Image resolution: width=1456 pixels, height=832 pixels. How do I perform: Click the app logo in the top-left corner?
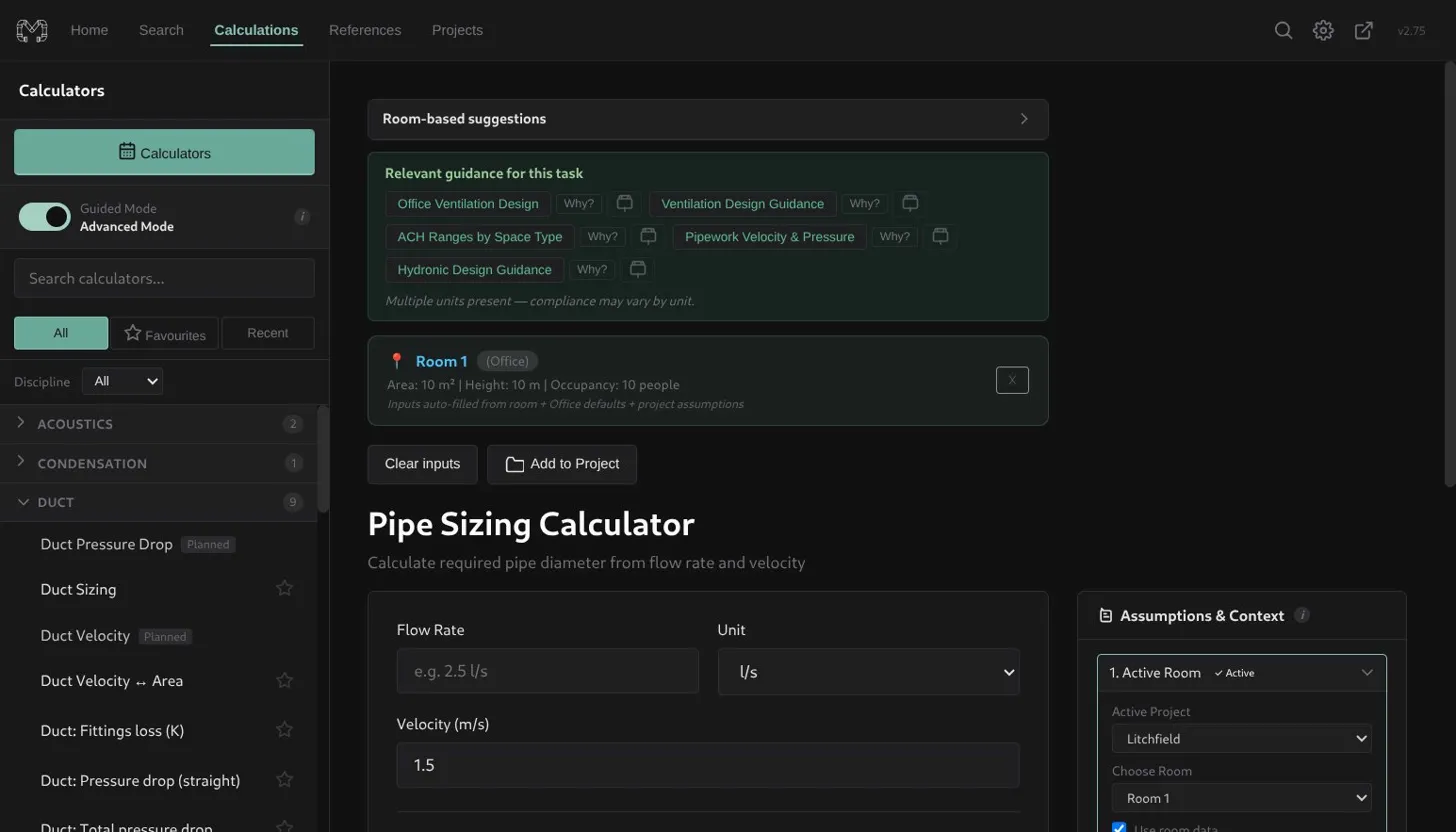coord(31,30)
